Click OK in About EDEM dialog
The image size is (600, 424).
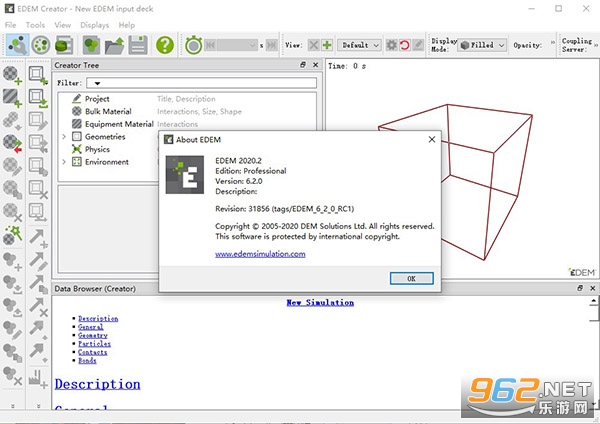411,279
